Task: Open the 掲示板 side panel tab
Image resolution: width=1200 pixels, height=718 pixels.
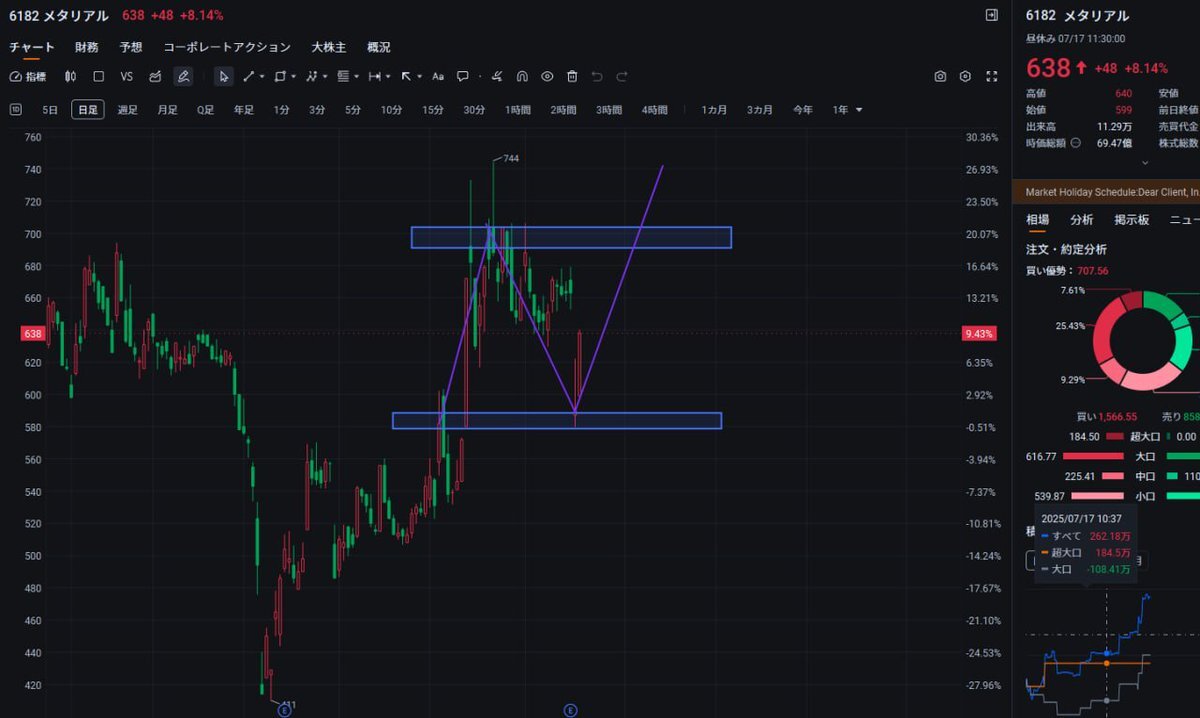Action: tap(1132, 220)
